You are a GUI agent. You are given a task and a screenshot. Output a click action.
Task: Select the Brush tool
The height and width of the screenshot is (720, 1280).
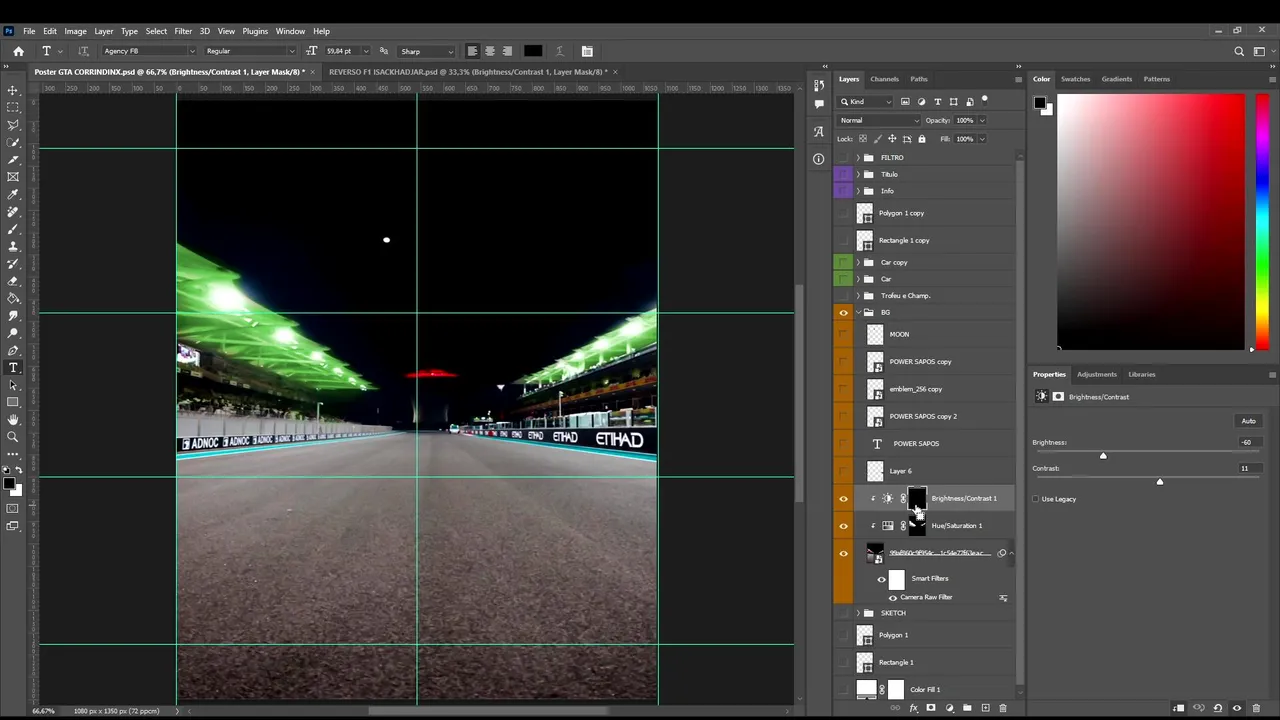point(13,229)
